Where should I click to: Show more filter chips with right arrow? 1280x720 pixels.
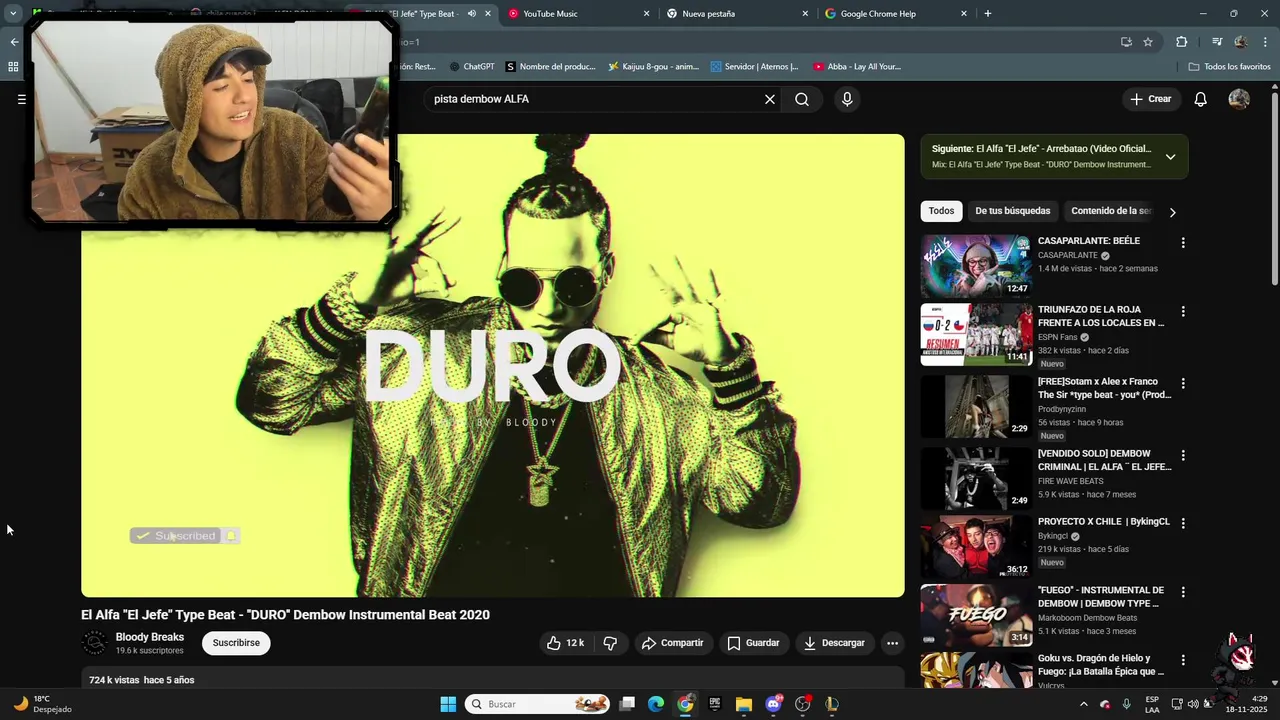1172,212
